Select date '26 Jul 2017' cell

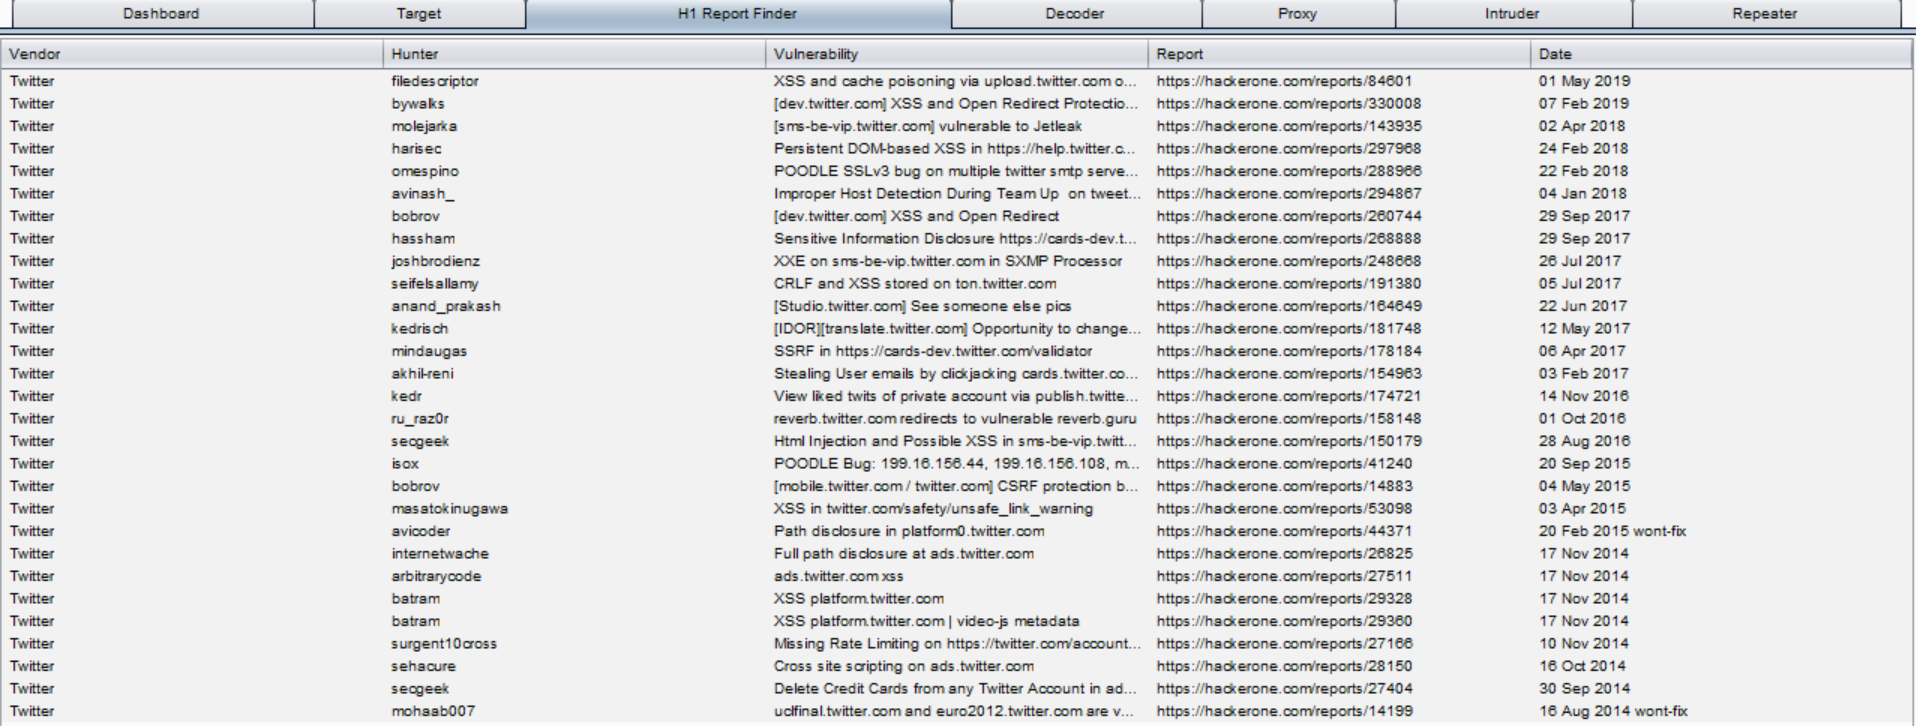pyautogui.click(x=1721, y=261)
